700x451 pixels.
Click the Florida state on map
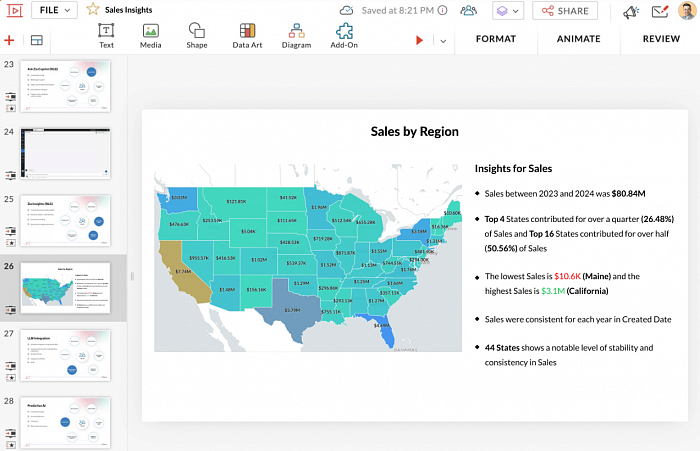(x=382, y=330)
